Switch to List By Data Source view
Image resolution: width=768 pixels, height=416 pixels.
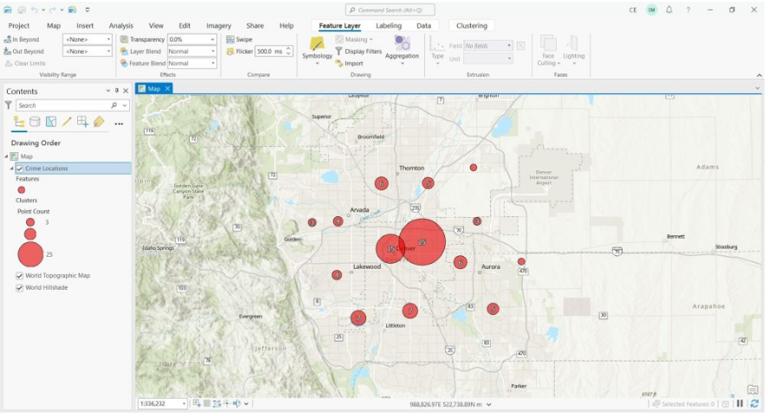pos(35,122)
